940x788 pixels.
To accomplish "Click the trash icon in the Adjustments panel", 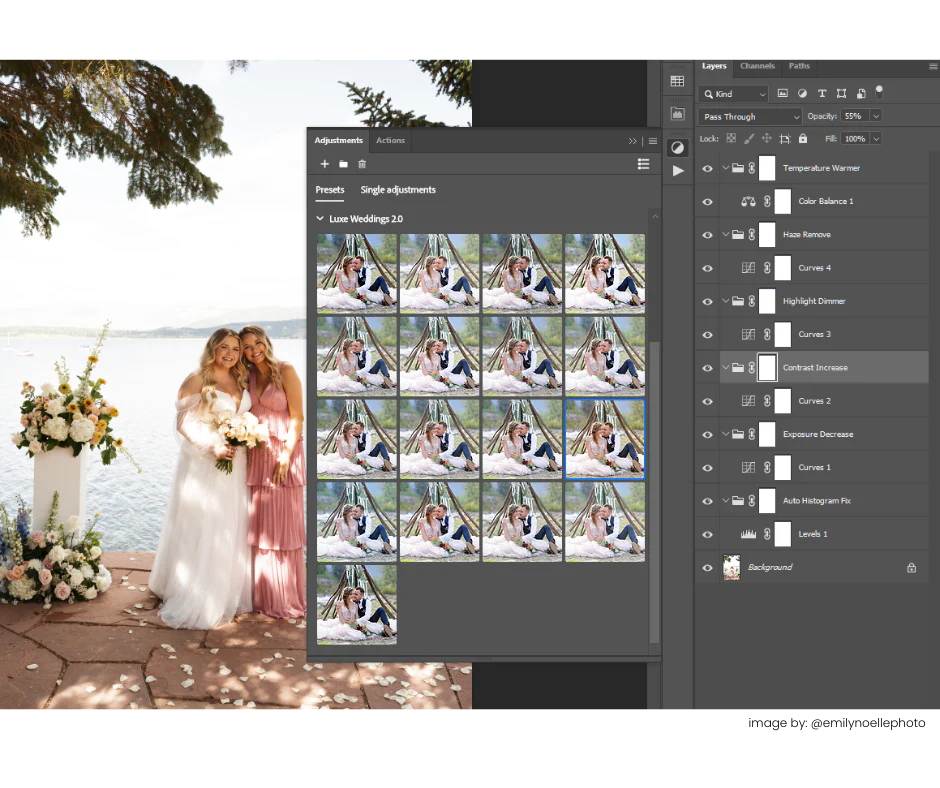I will (362, 164).
